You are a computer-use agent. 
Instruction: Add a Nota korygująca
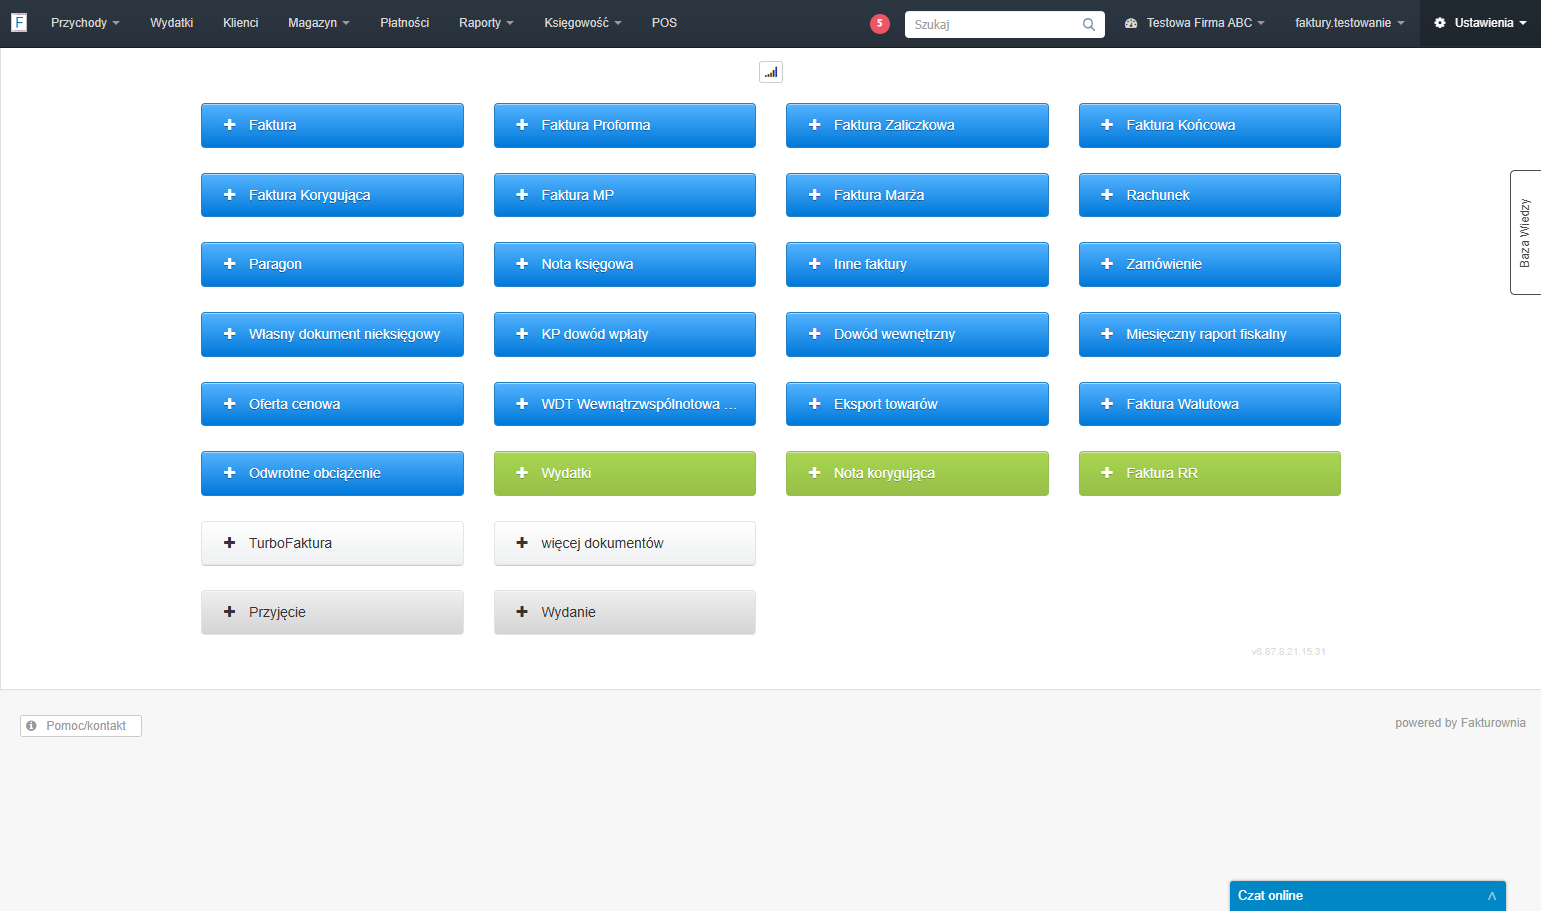(917, 473)
